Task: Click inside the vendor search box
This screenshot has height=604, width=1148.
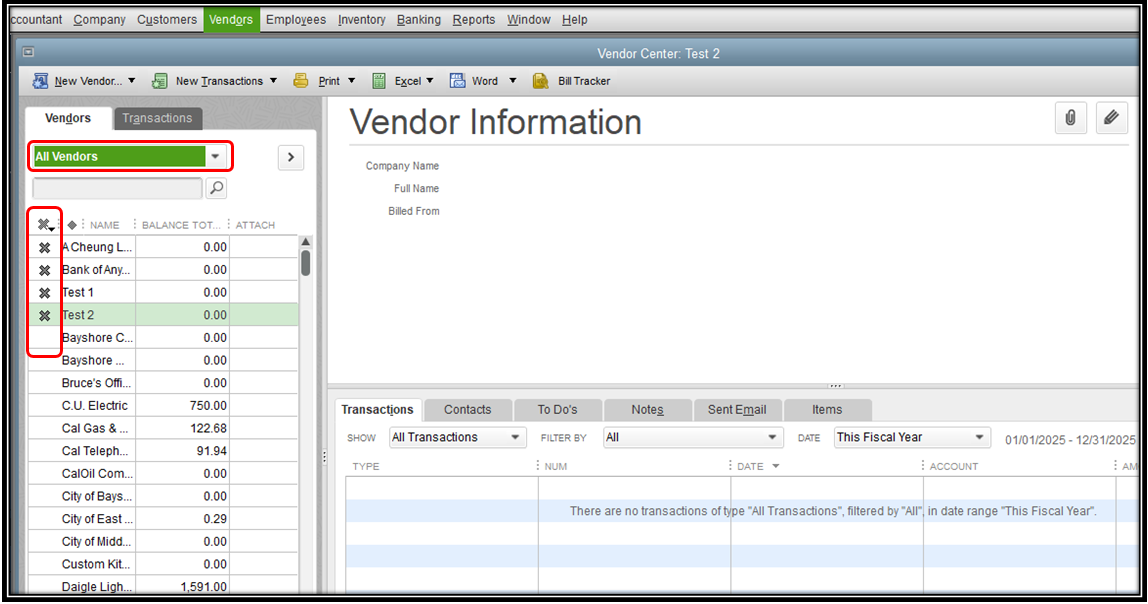Action: (115, 188)
